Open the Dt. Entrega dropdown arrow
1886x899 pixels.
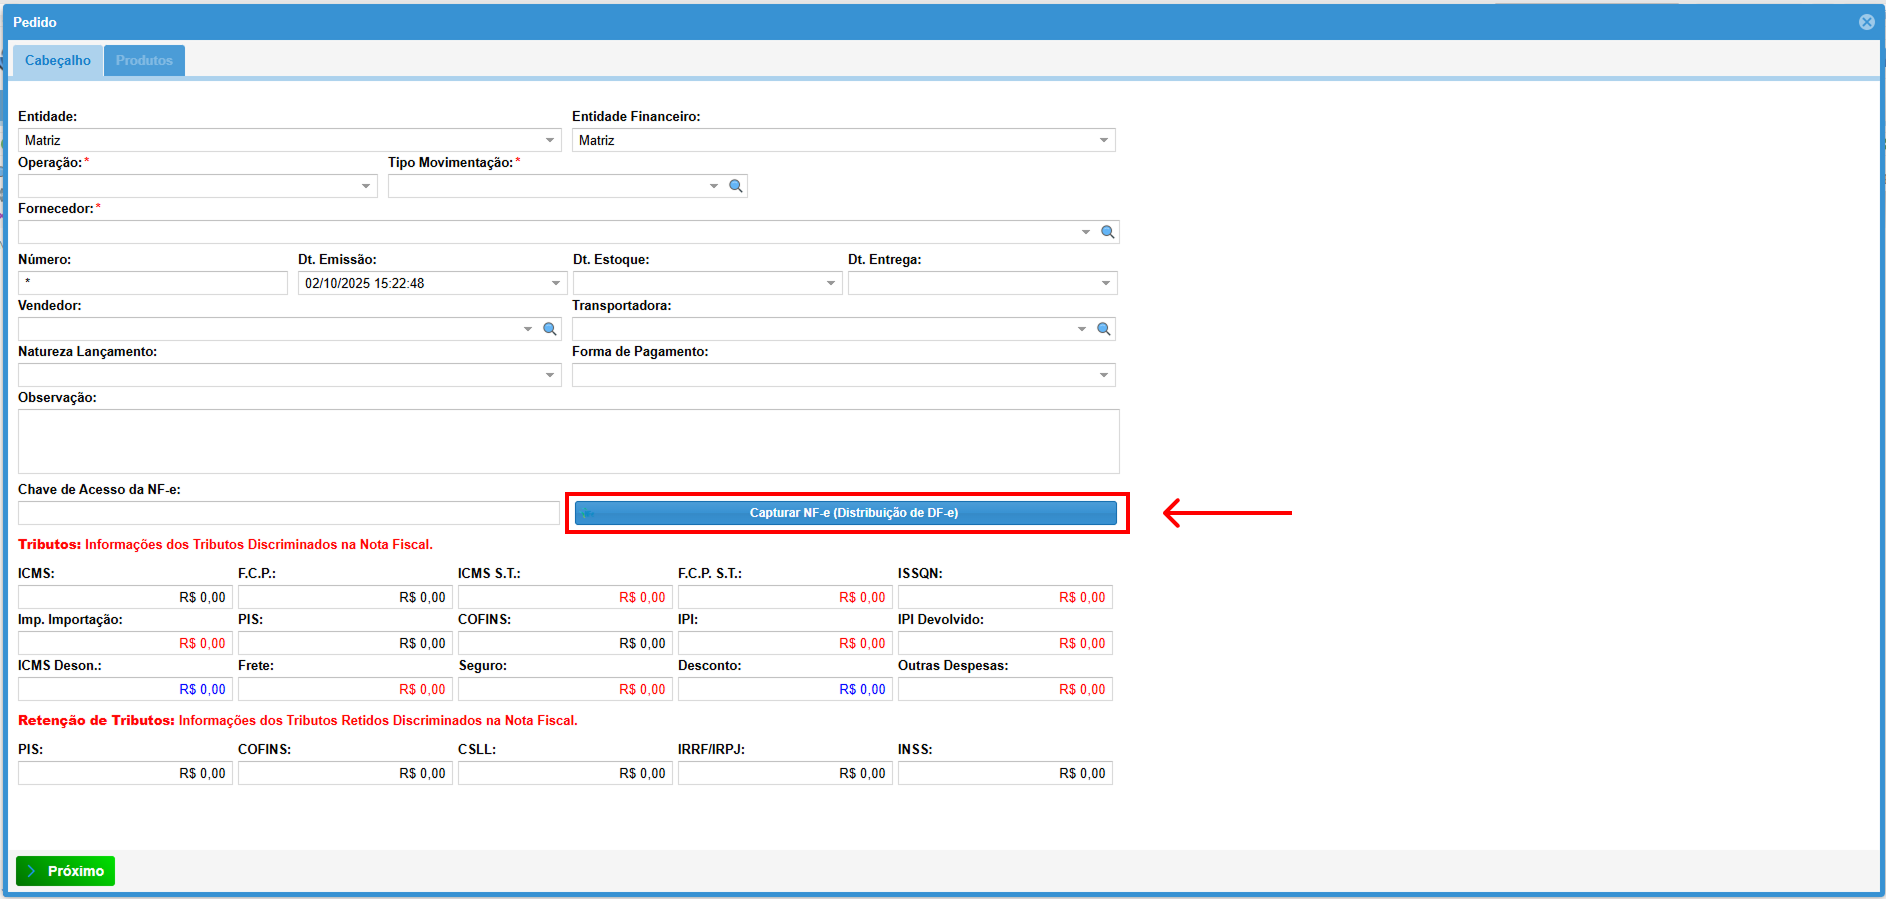[x=1105, y=284]
